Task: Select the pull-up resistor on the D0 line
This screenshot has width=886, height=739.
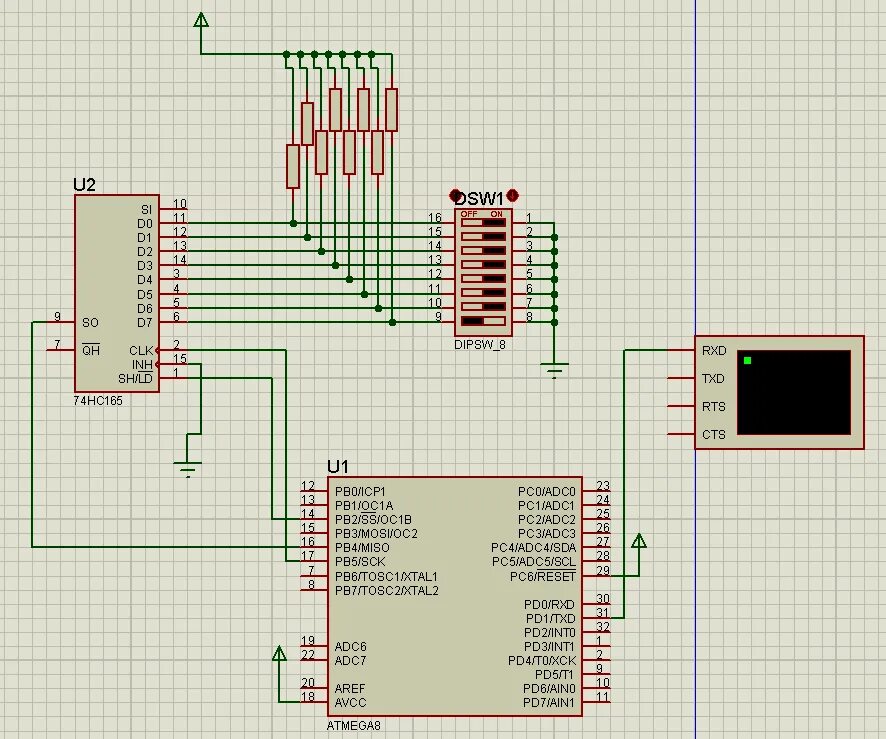Action: point(293,166)
